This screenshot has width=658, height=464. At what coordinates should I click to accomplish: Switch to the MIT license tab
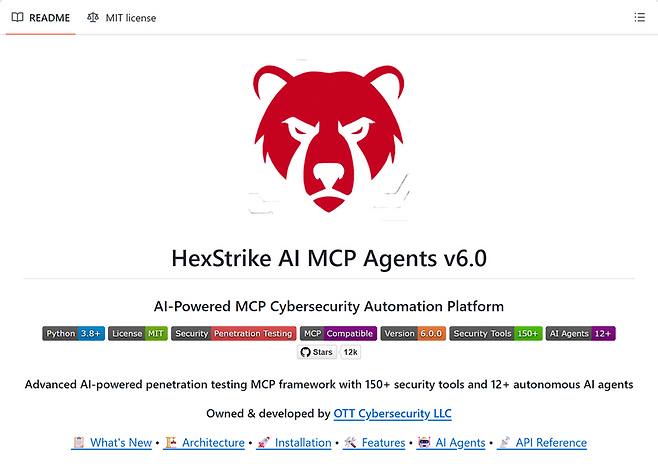[122, 18]
